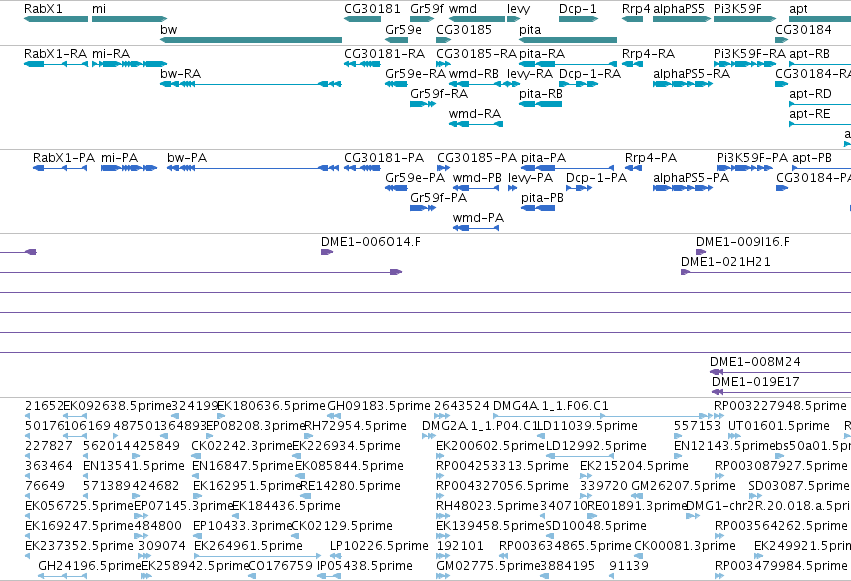Screen dimensions: 851x581
Task: Click the Dcp-1-PA feature
Action: point(579,188)
